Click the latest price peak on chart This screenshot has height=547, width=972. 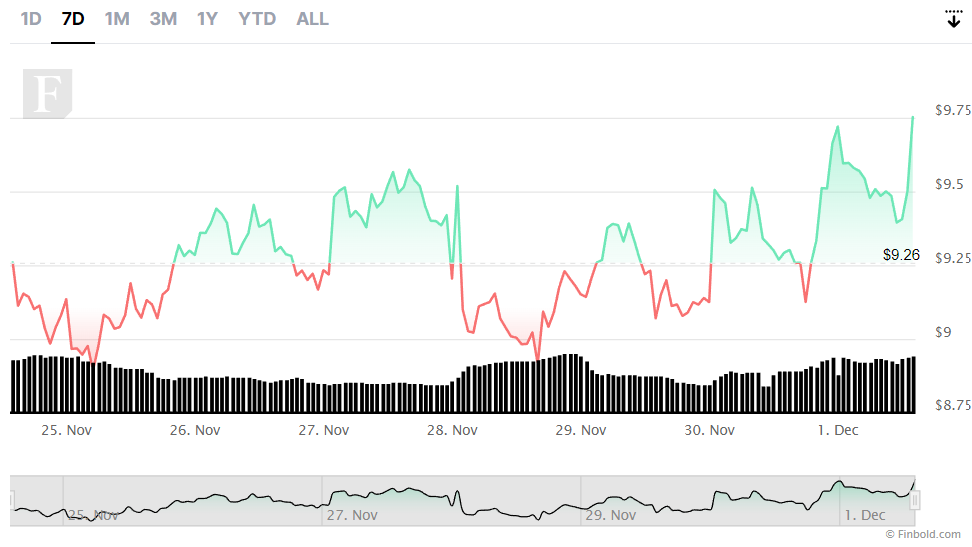[912, 117]
